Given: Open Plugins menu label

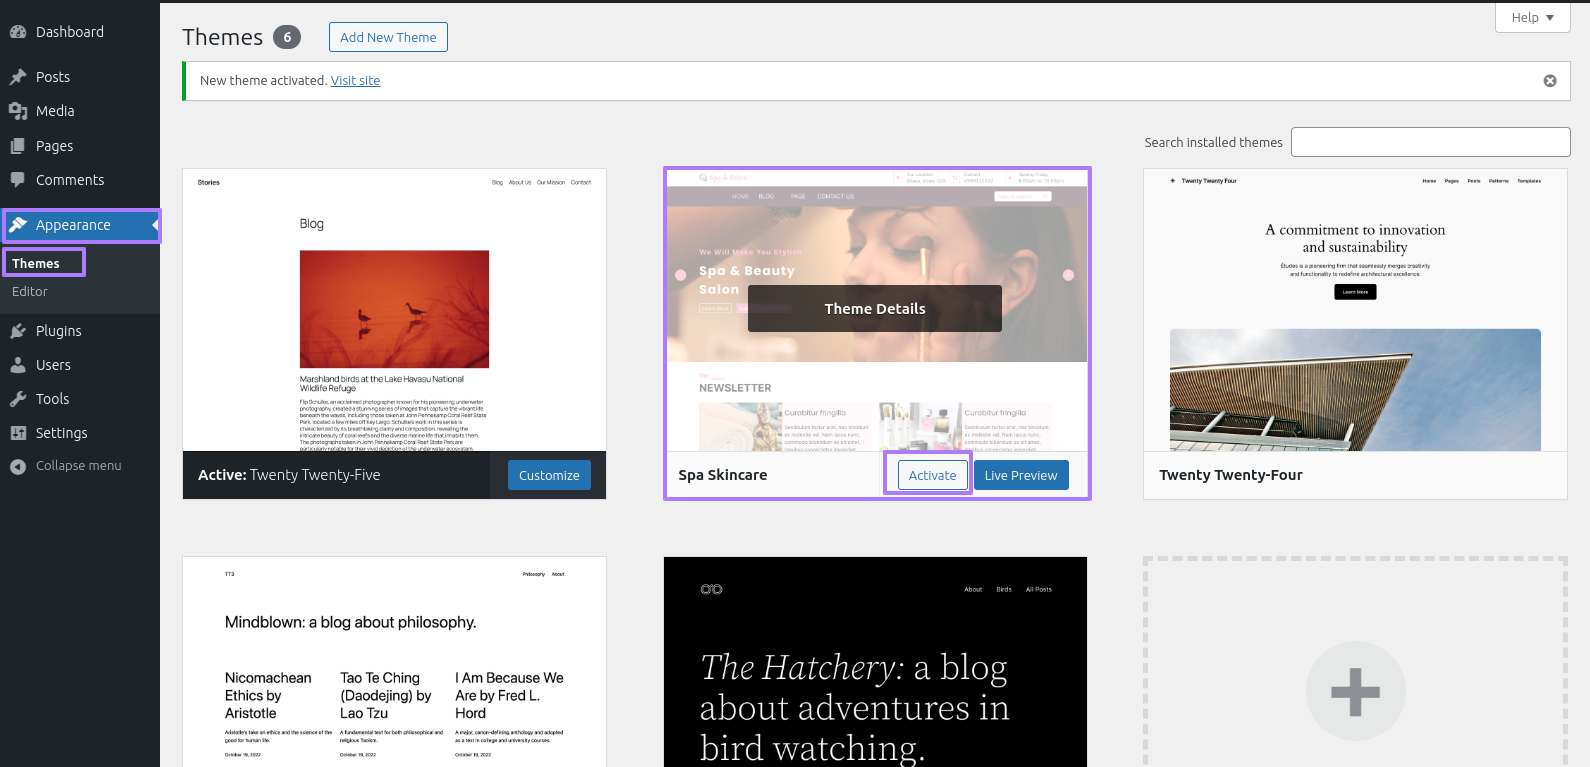Looking at the screenshot, I should 59,331.
